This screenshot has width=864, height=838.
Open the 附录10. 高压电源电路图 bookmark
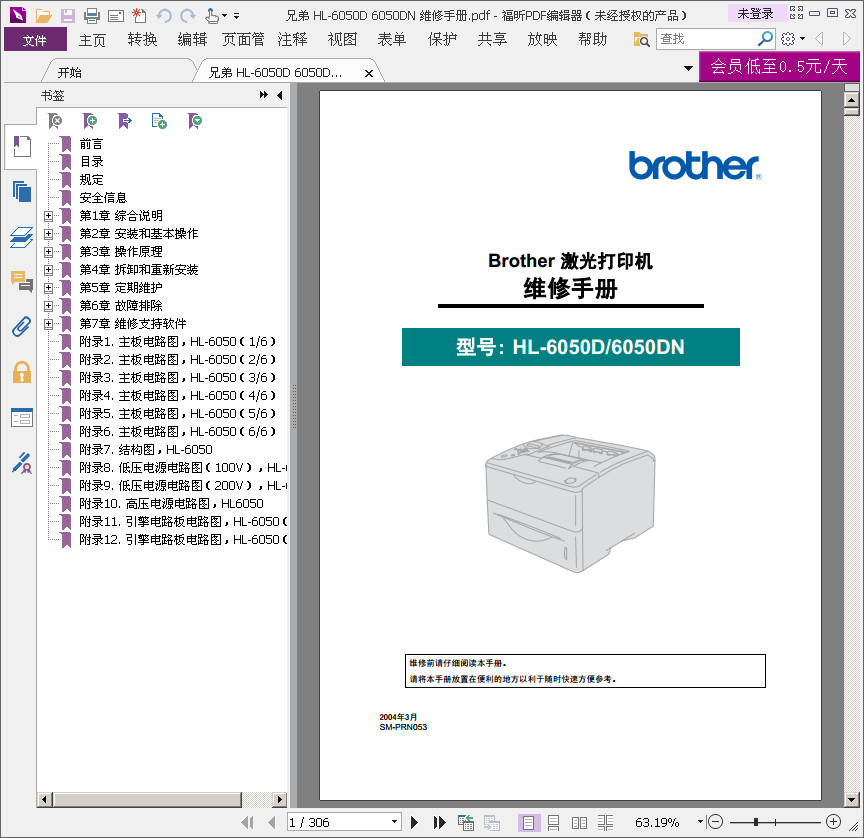(x=171, y=504)
